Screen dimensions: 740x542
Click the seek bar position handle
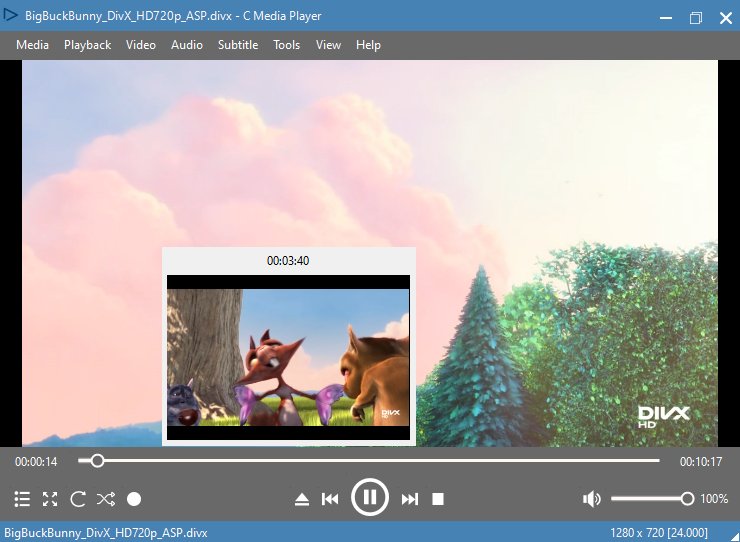coord(97,461)
